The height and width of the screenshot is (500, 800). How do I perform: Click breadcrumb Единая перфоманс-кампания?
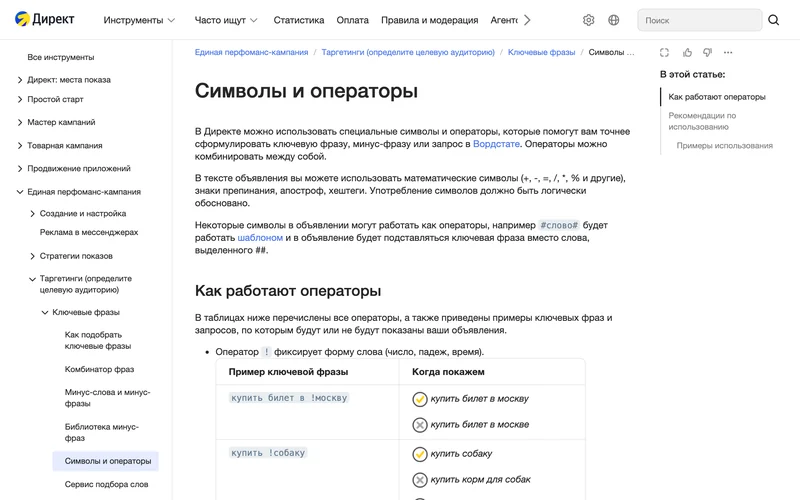(x=252, y=52)
